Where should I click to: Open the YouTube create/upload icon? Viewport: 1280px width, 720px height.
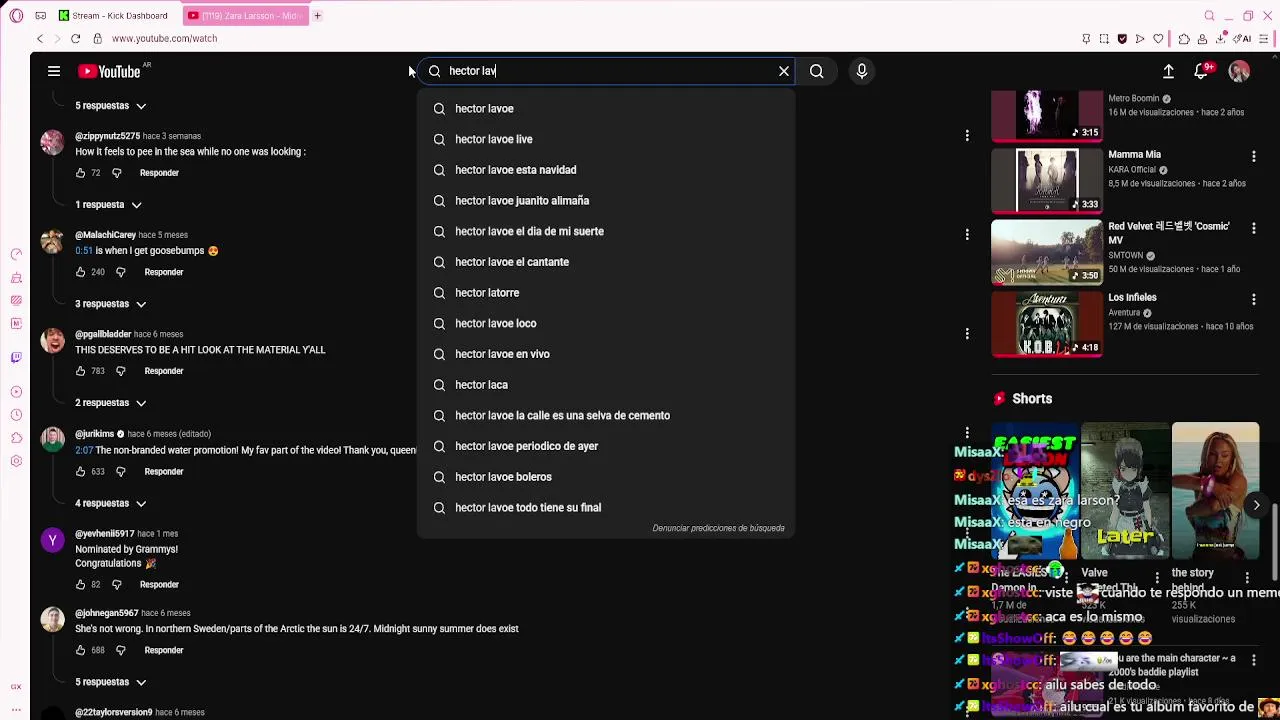click(1168, 71)
